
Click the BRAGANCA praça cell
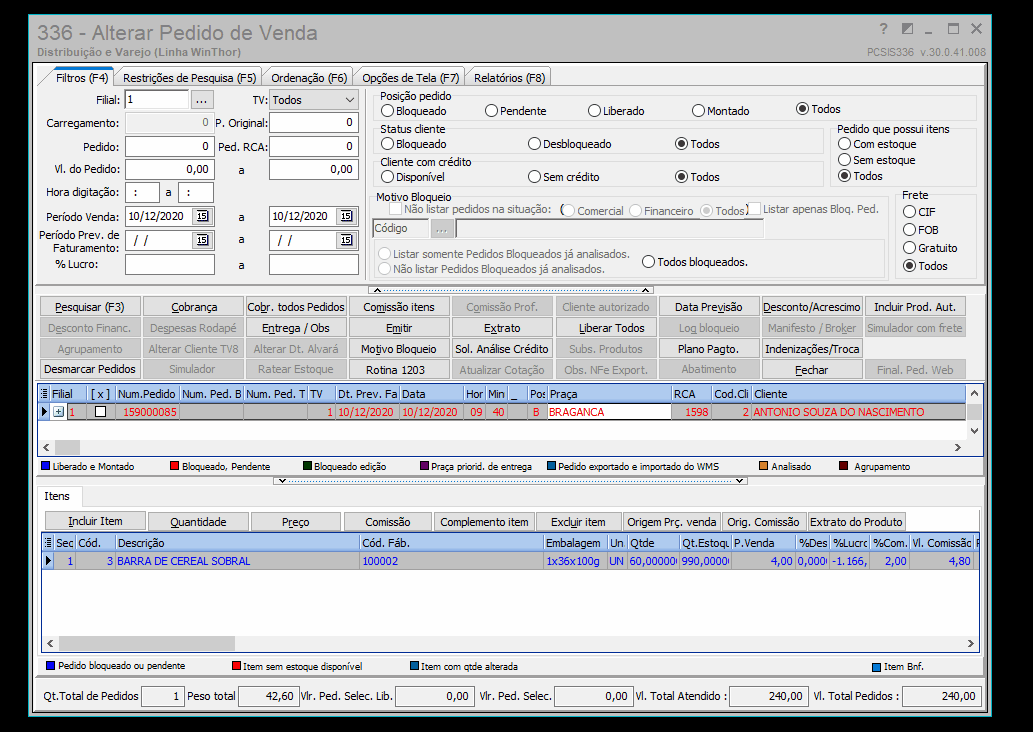point(609,412)
